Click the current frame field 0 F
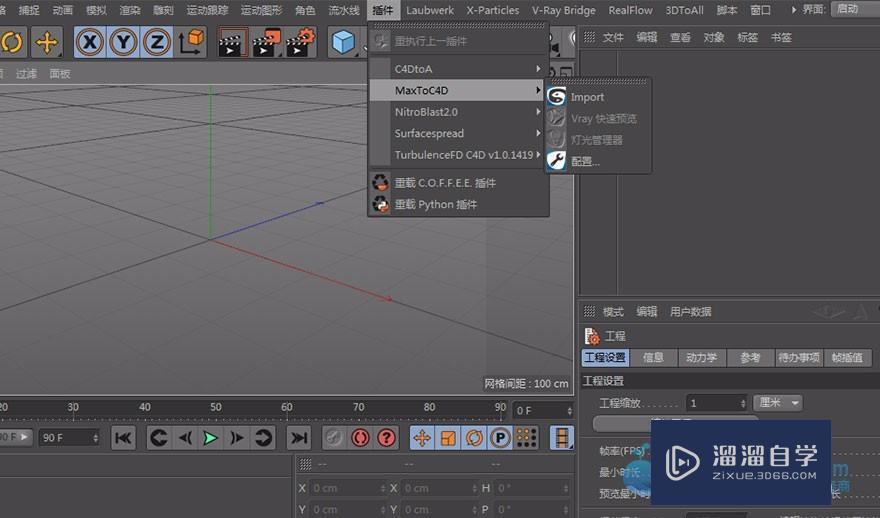Viewport: 880px width, 518px height. click(543, 411)
